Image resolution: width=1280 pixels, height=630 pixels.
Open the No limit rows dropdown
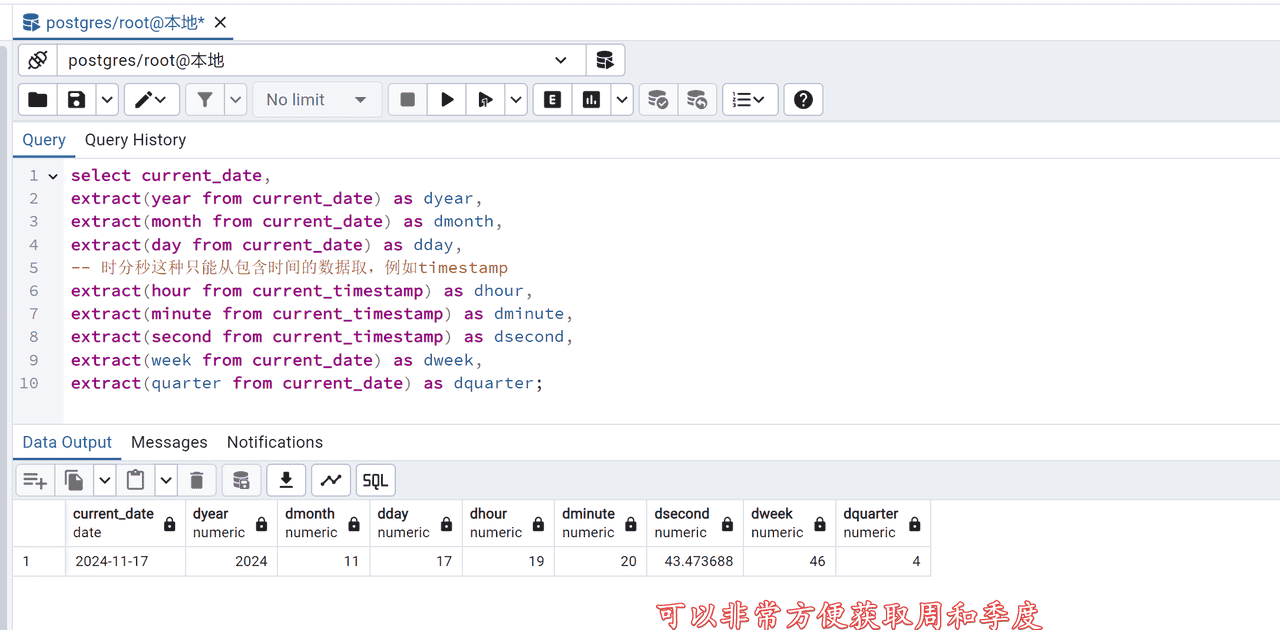[x=316, y=100]
